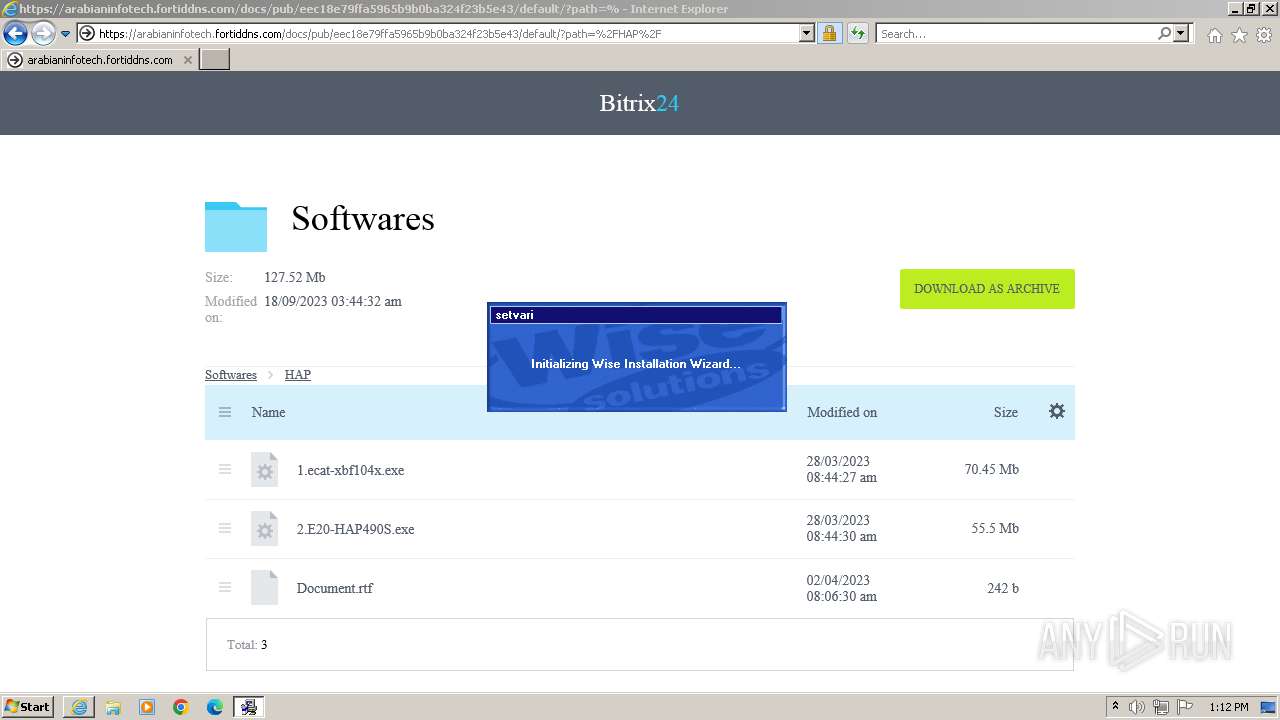The width and height of the screenshot is (1280, 720).
Task: Open Microsoft Edge from the taskbar
Action: (x=215, y=707)
